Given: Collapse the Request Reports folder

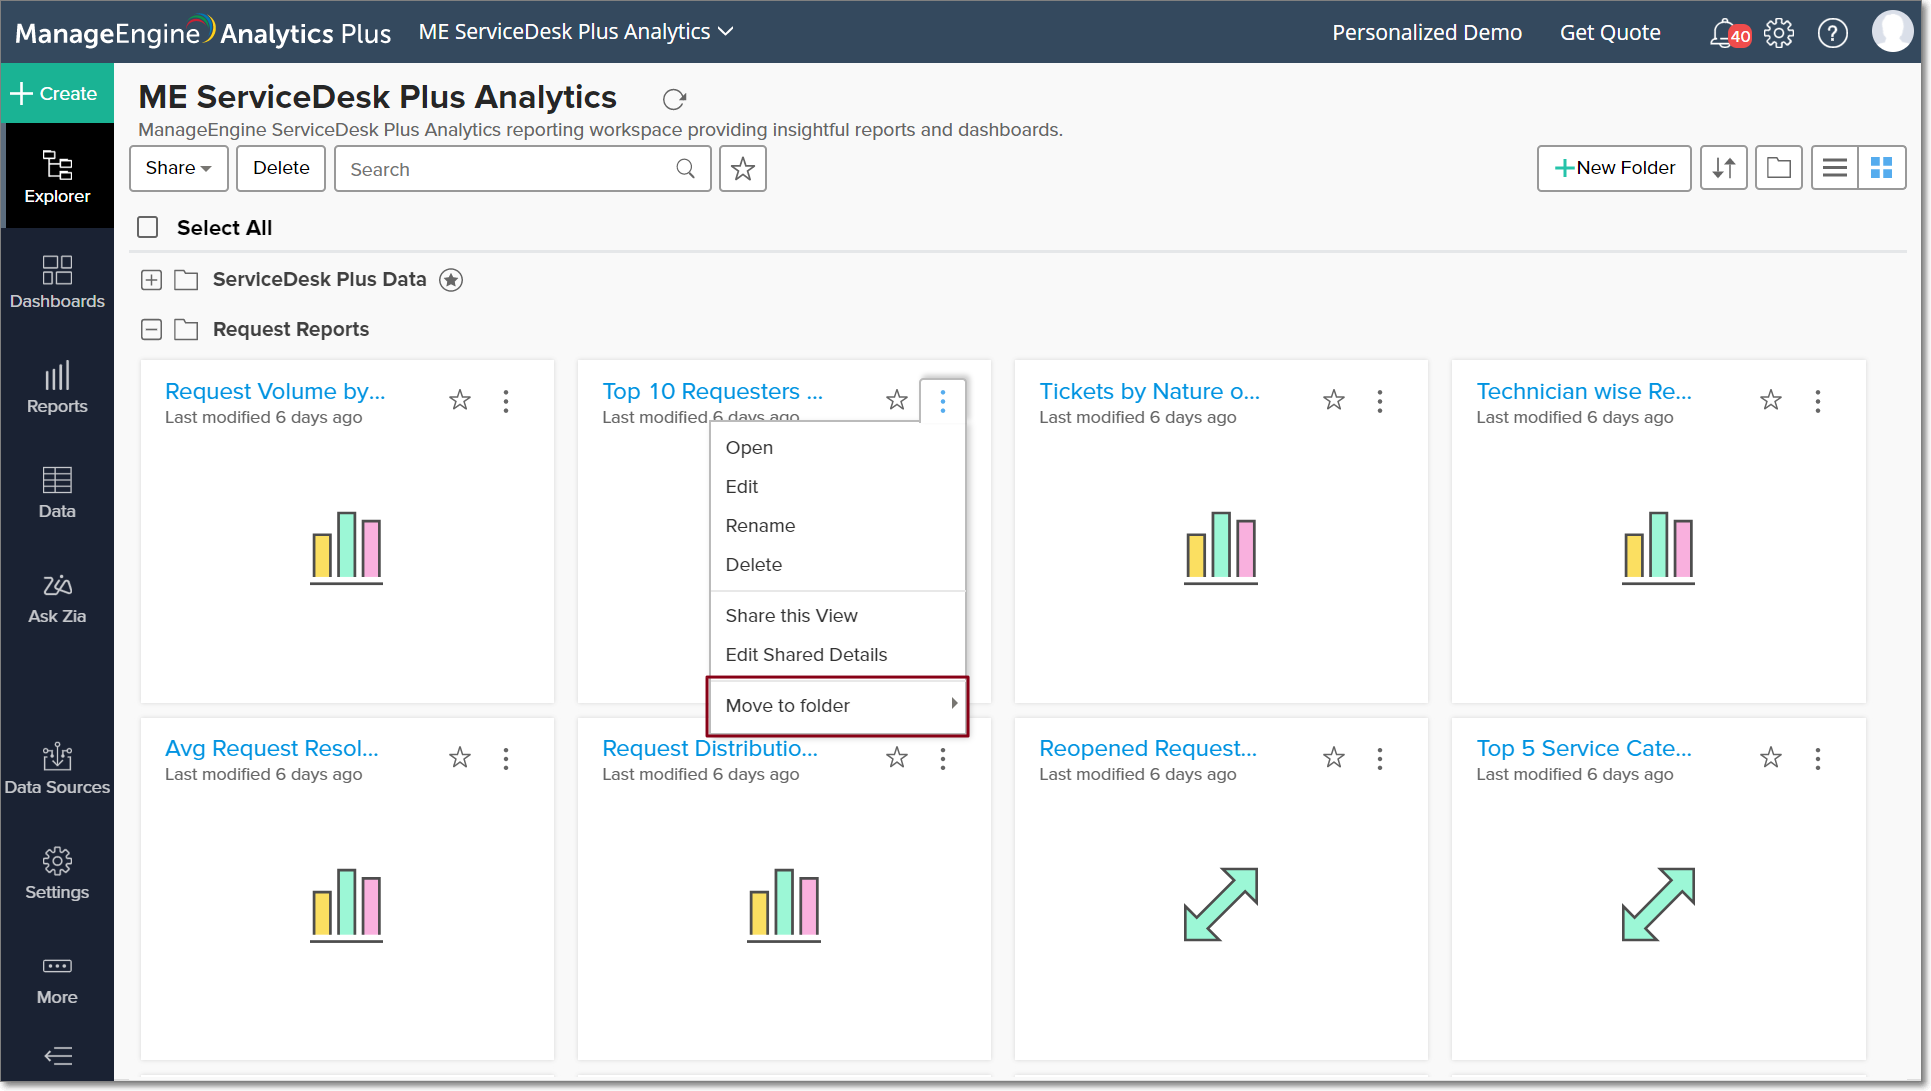Looking at the screenshot, I should click(151, 329).
